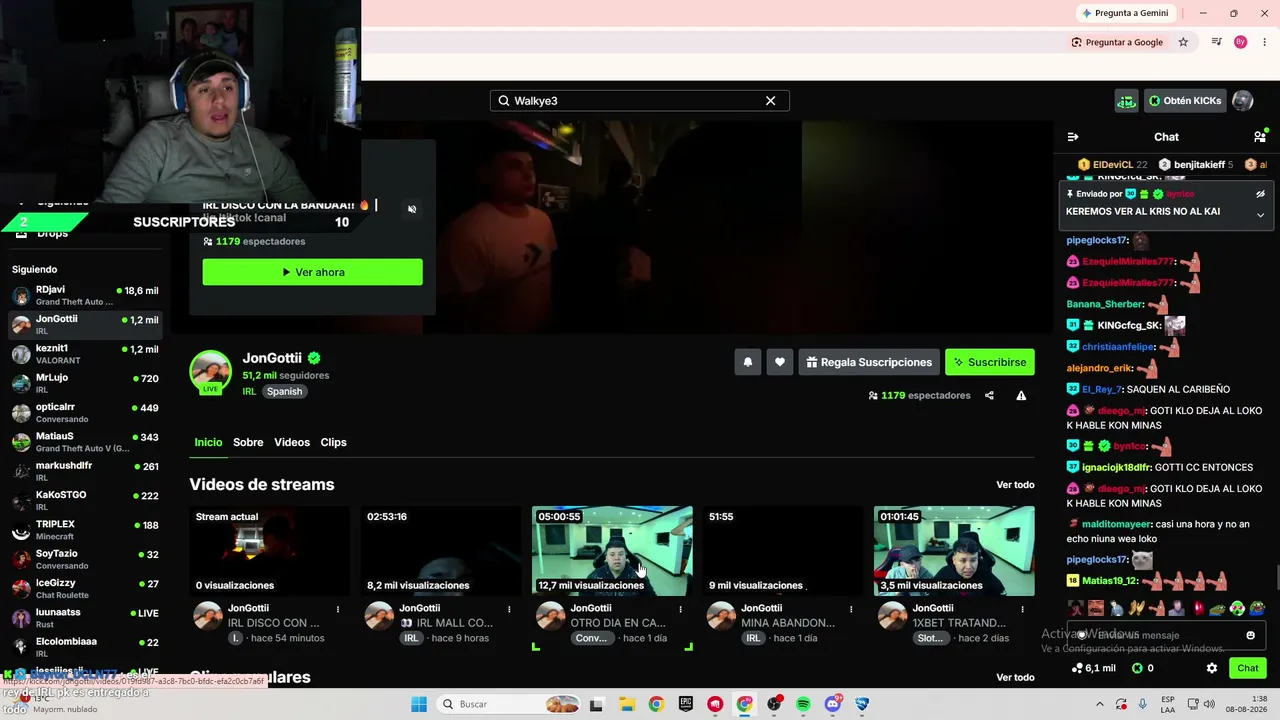Open TRIPLEX channel in sidebar
Viewport: 1280px width, 720px height.
point(85,530)
